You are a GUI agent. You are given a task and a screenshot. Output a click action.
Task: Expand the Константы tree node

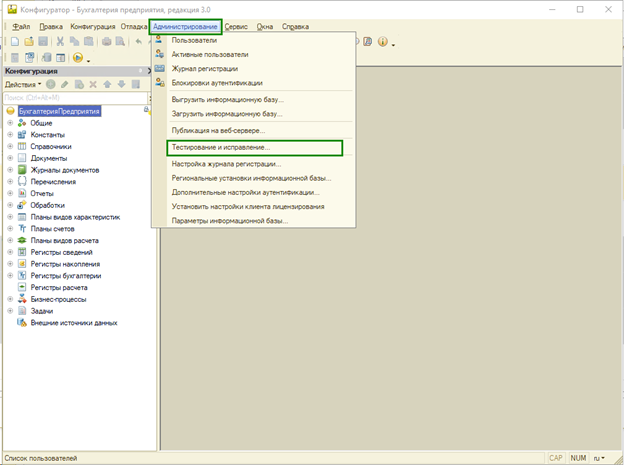pos(10,135)
